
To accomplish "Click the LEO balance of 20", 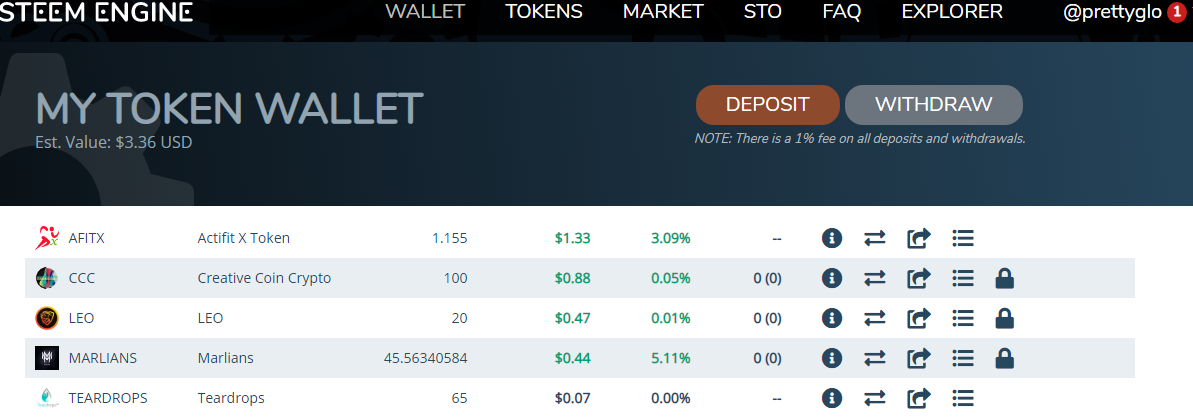I will tap(460, 318).
